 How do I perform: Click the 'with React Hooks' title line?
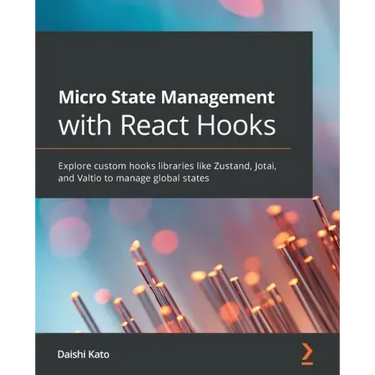[x=167, y=125]
